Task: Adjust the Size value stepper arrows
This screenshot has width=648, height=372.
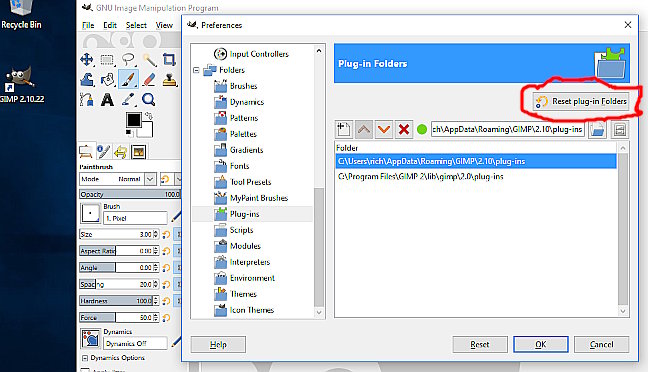Action: click(156, 234)
